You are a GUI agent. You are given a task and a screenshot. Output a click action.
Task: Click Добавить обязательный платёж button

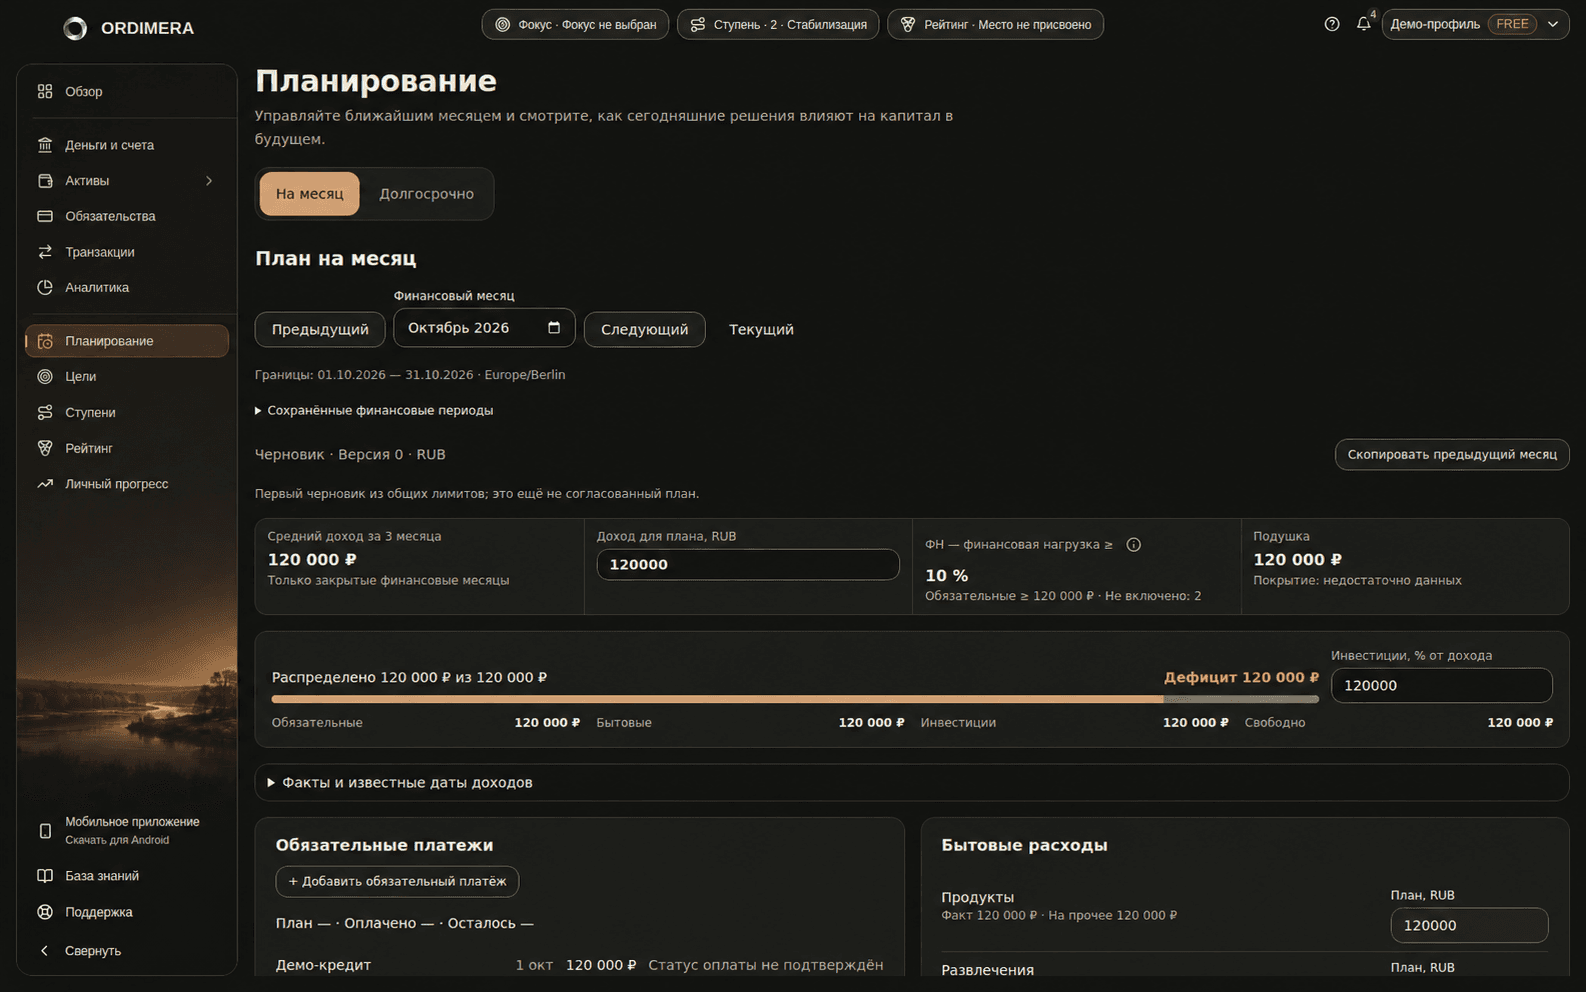pos(397,881)
